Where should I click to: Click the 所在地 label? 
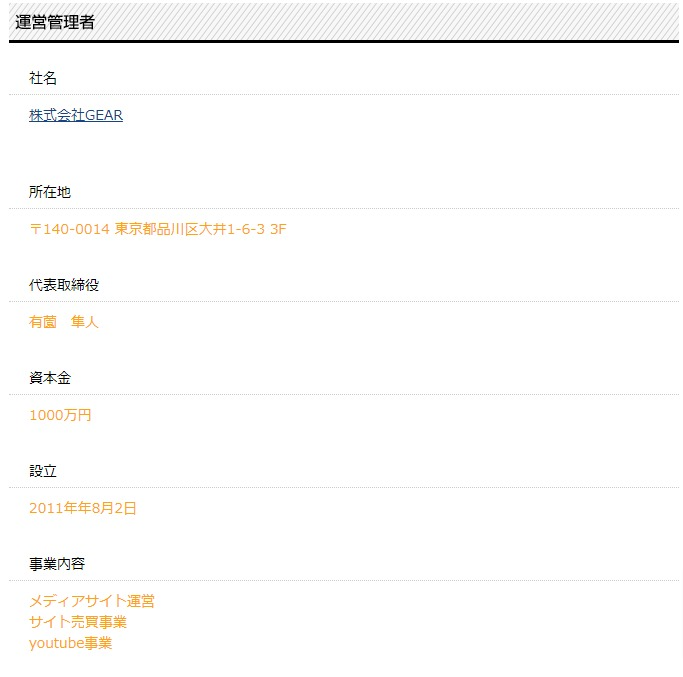50,192
